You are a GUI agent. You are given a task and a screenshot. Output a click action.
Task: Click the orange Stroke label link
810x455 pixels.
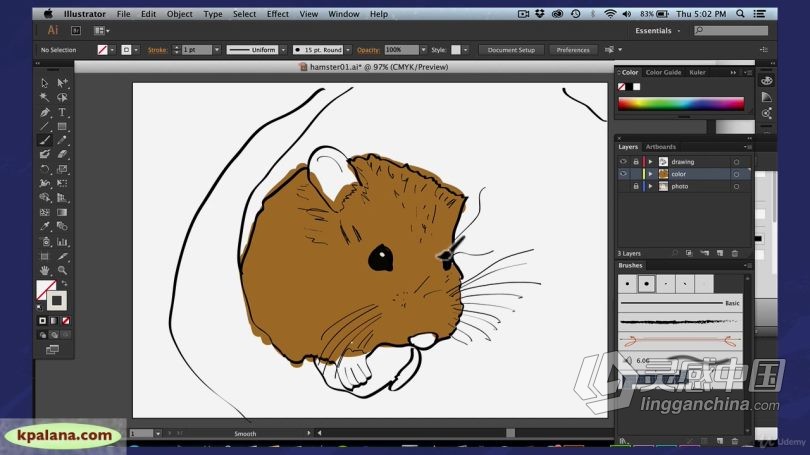(157, 50)
